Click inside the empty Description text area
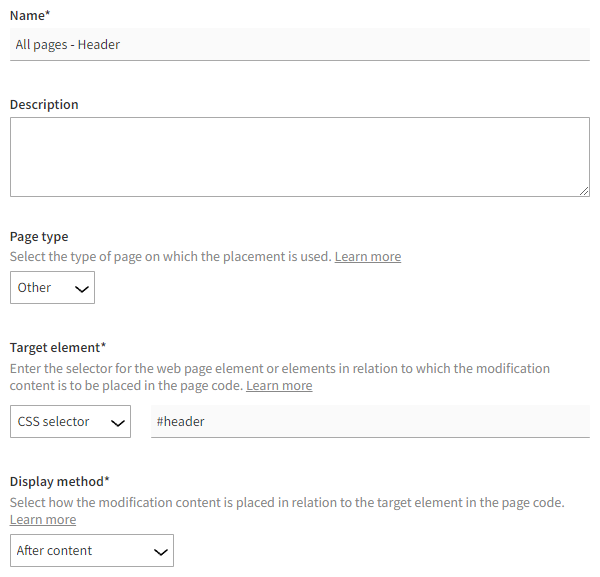Image resolution: width=600 pixels, height=577 pixels. coord(298,157)
